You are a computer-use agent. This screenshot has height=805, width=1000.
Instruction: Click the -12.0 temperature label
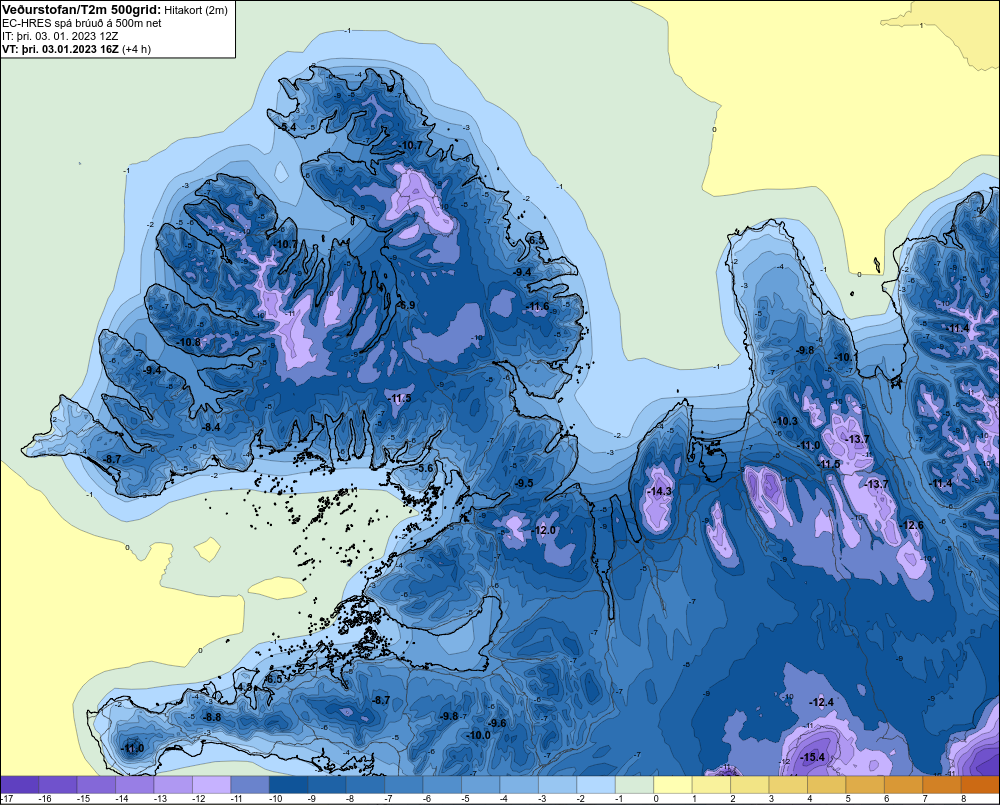(545, 531)
